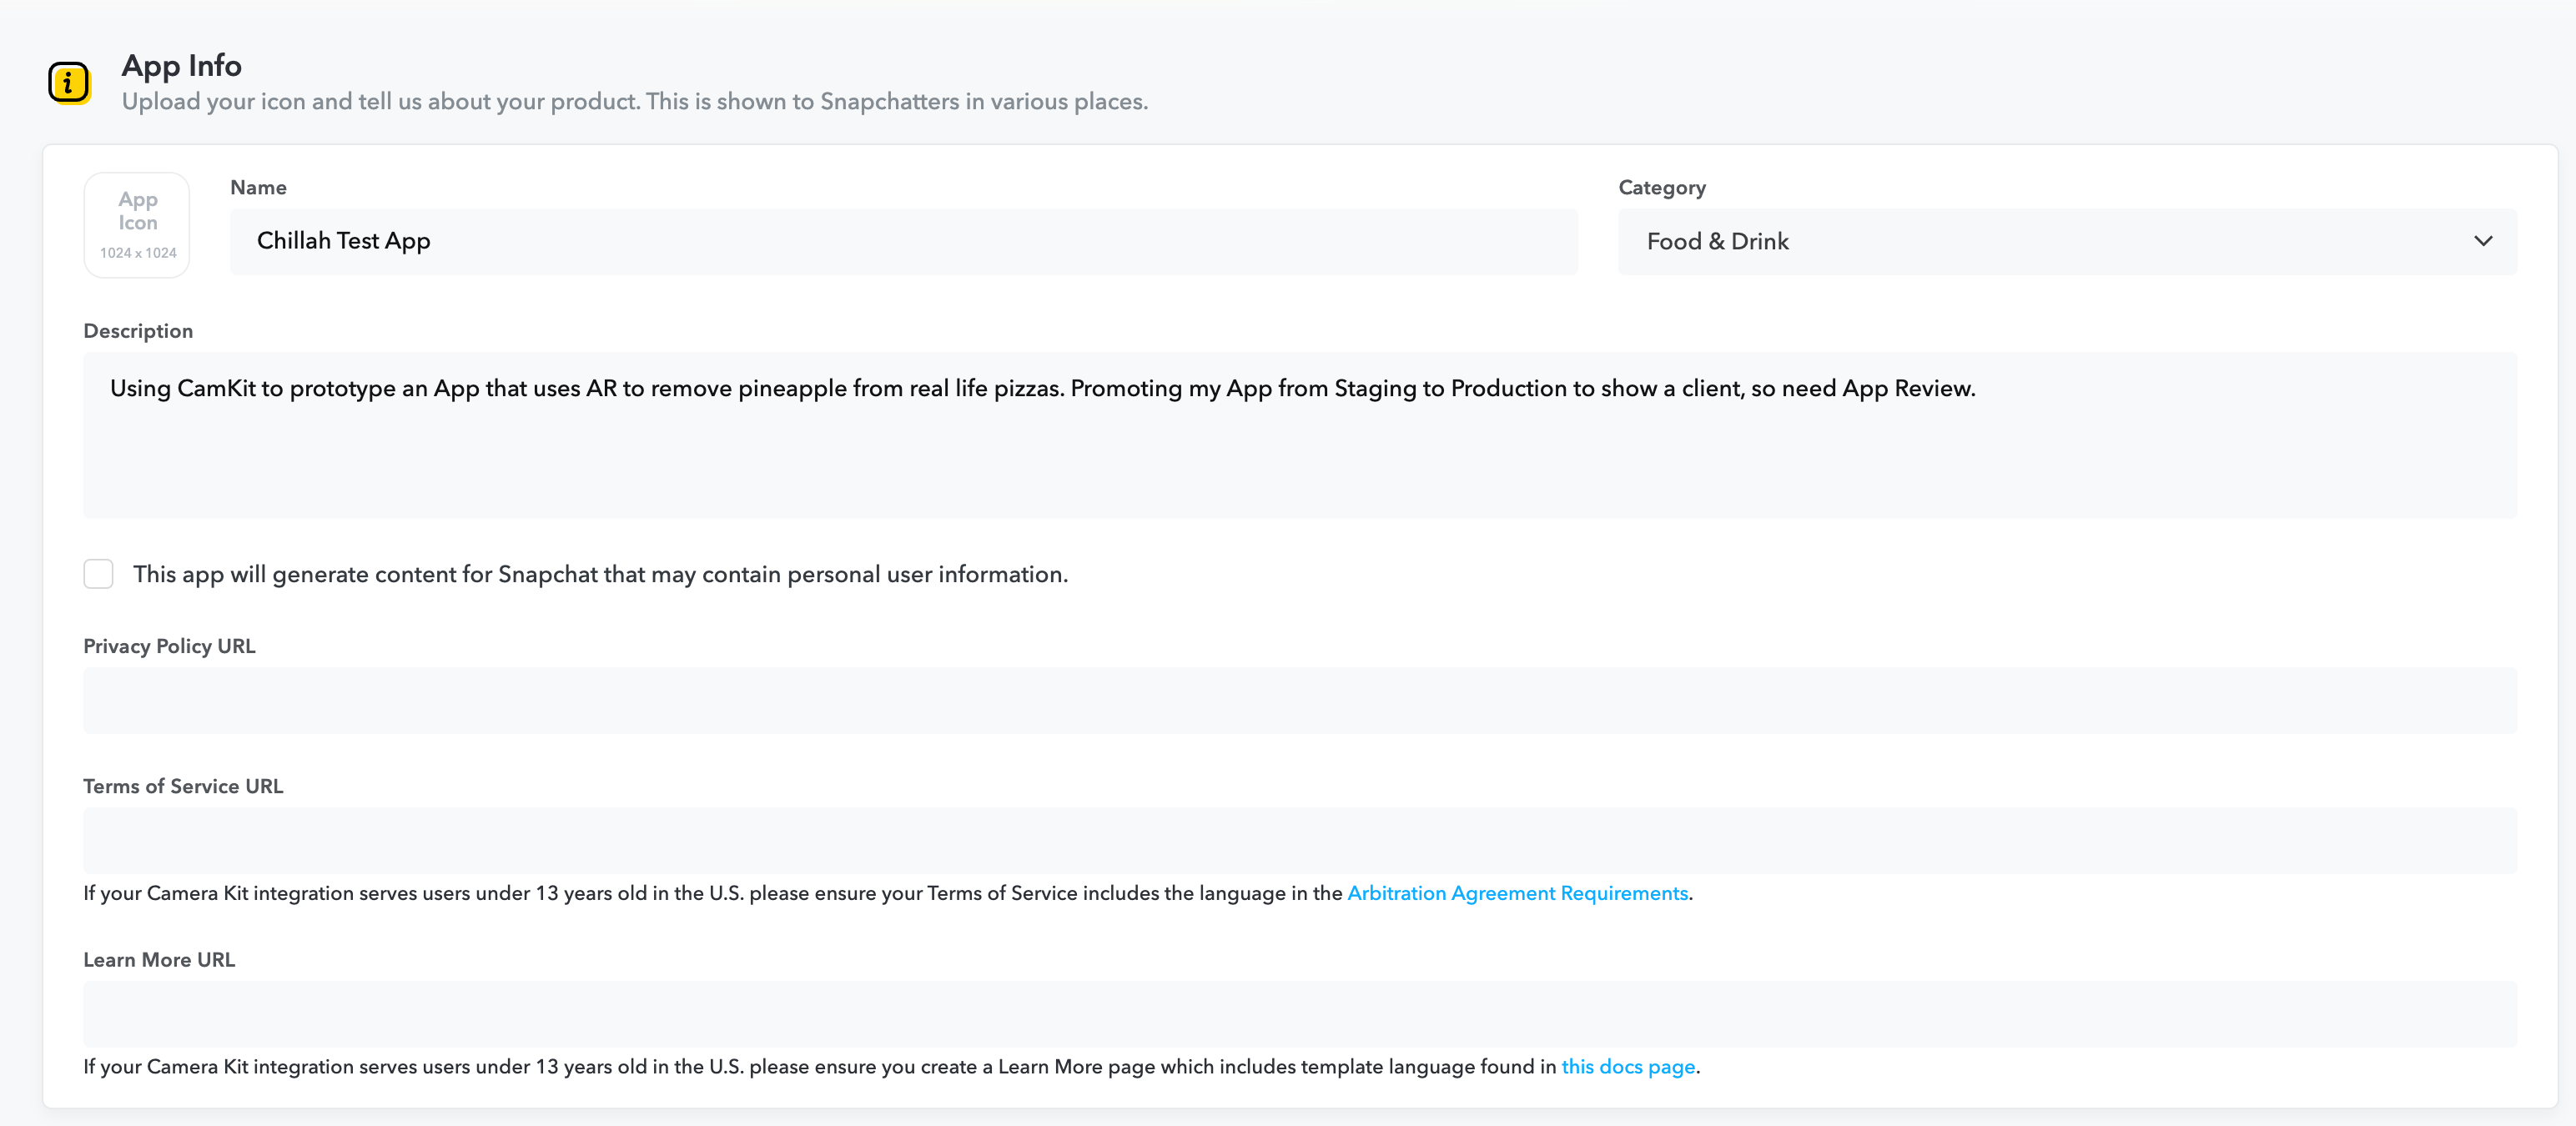Click the Learn More URL label
The width and height of the screenshot is (2576, 1126).
tap(159, 959)
